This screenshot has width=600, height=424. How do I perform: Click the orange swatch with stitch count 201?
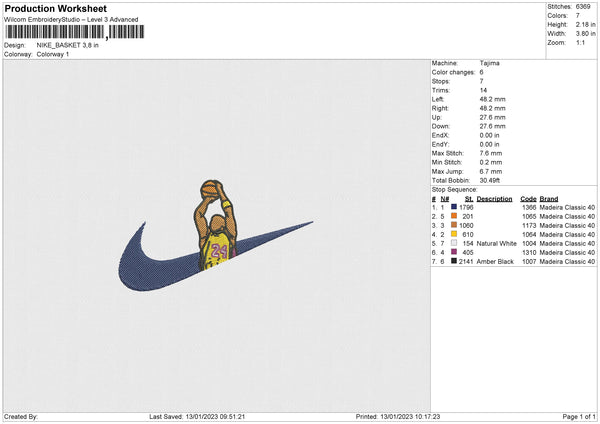[454, 216]
